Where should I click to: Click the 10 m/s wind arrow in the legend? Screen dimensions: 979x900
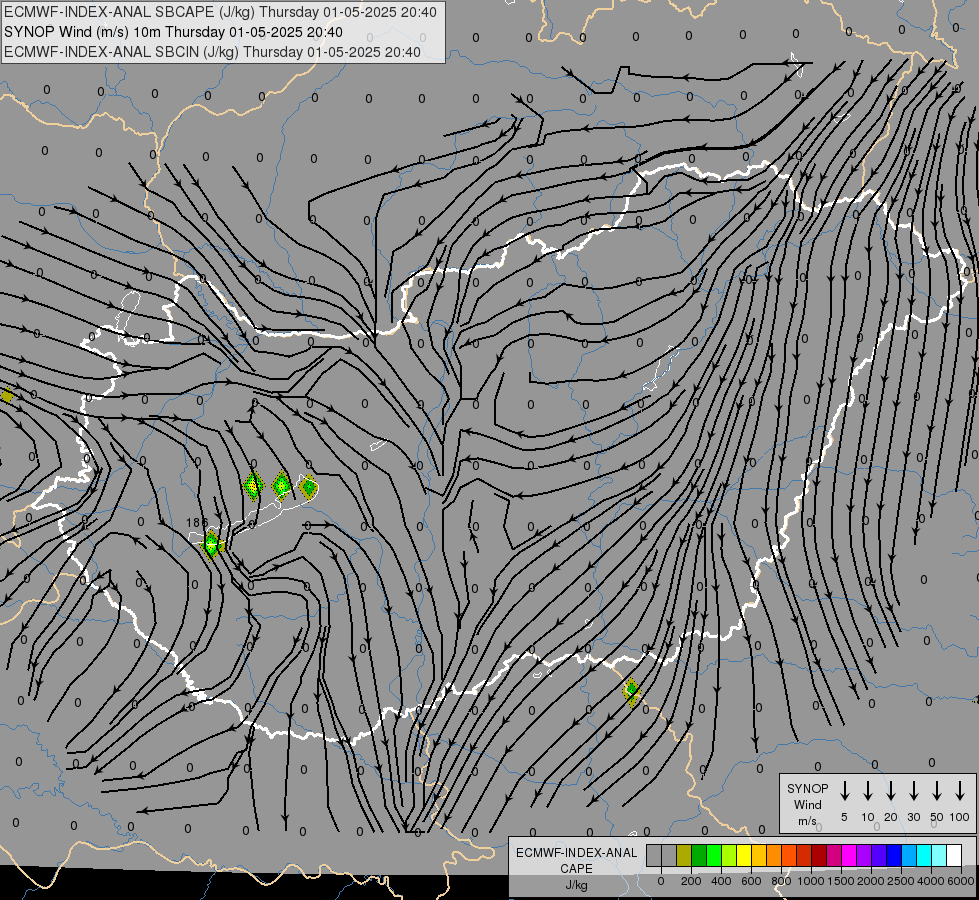(x=867, y=791)
